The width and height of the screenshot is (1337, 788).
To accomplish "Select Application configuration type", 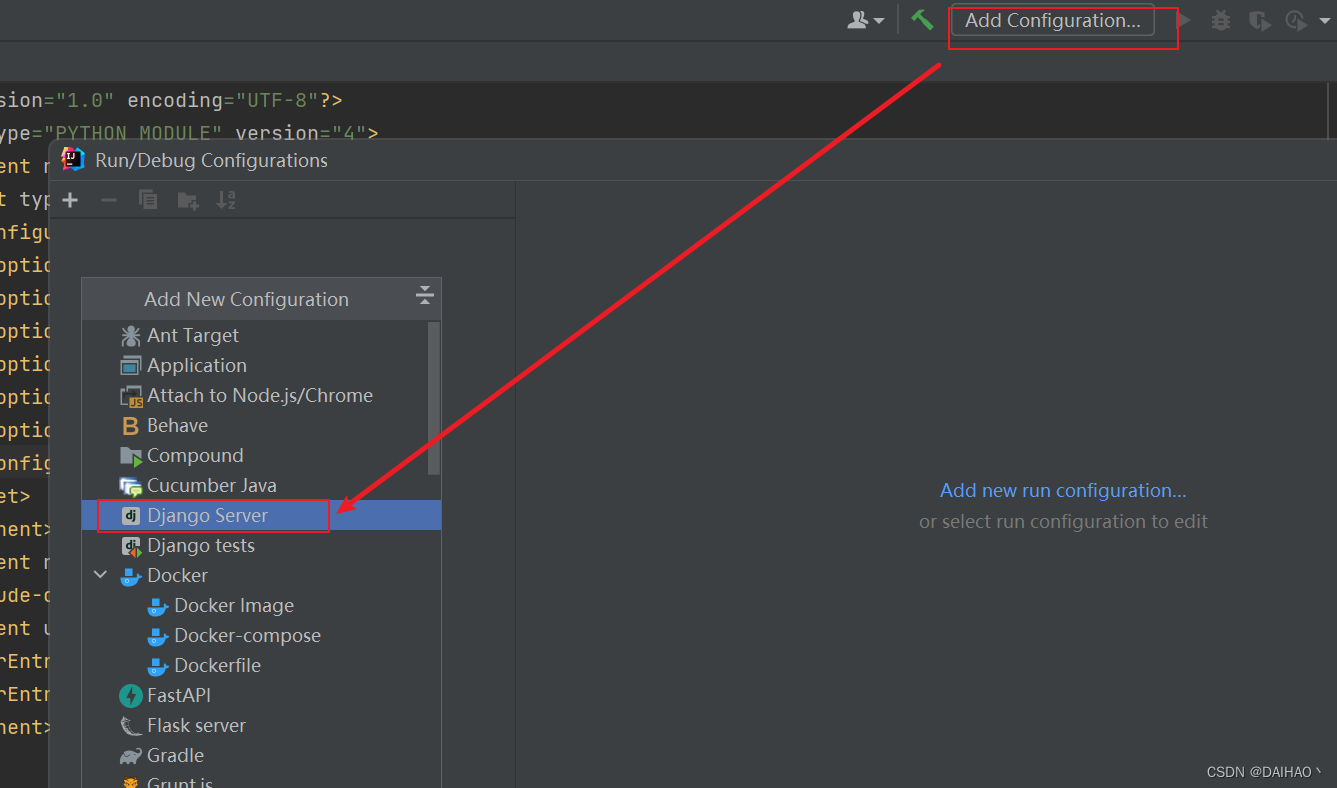I will pyautogui.click(x=261, y=365).
